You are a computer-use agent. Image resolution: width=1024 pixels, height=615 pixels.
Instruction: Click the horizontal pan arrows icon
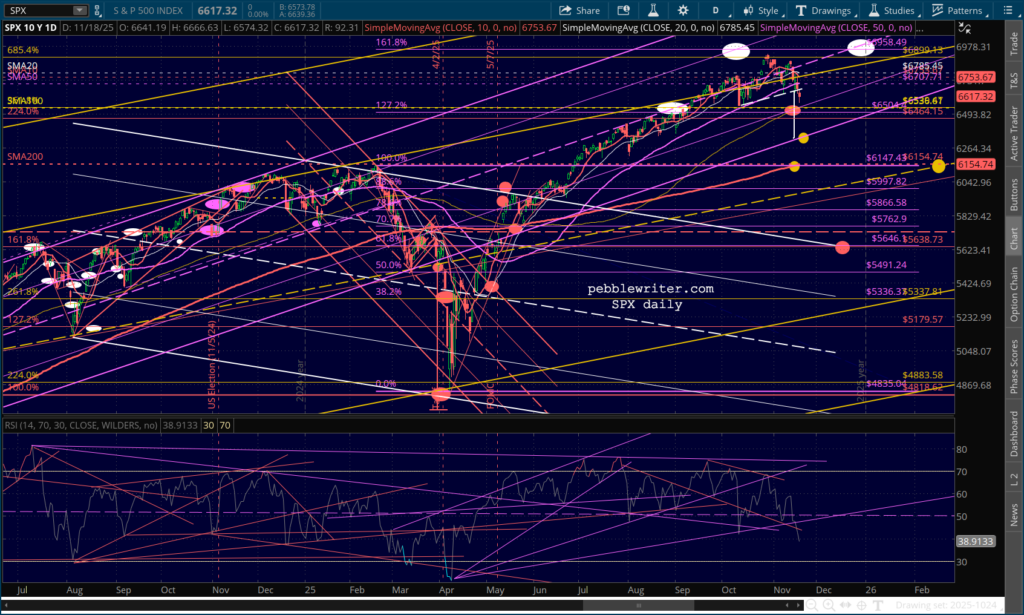point(845,605)
